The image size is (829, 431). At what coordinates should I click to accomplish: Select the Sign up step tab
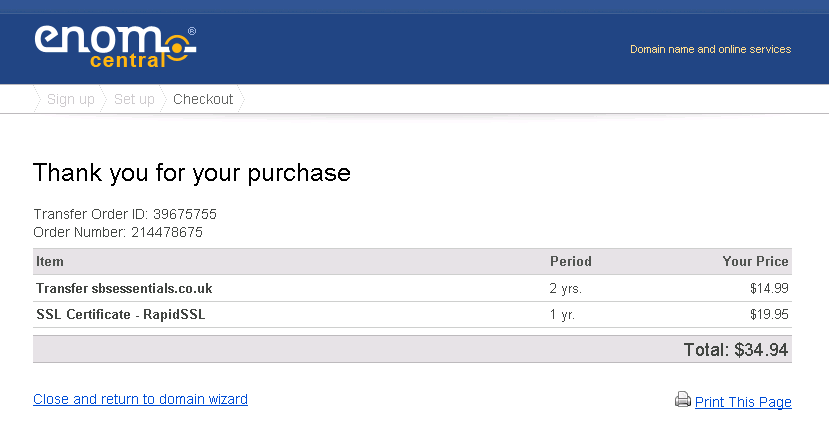[70, 99]
